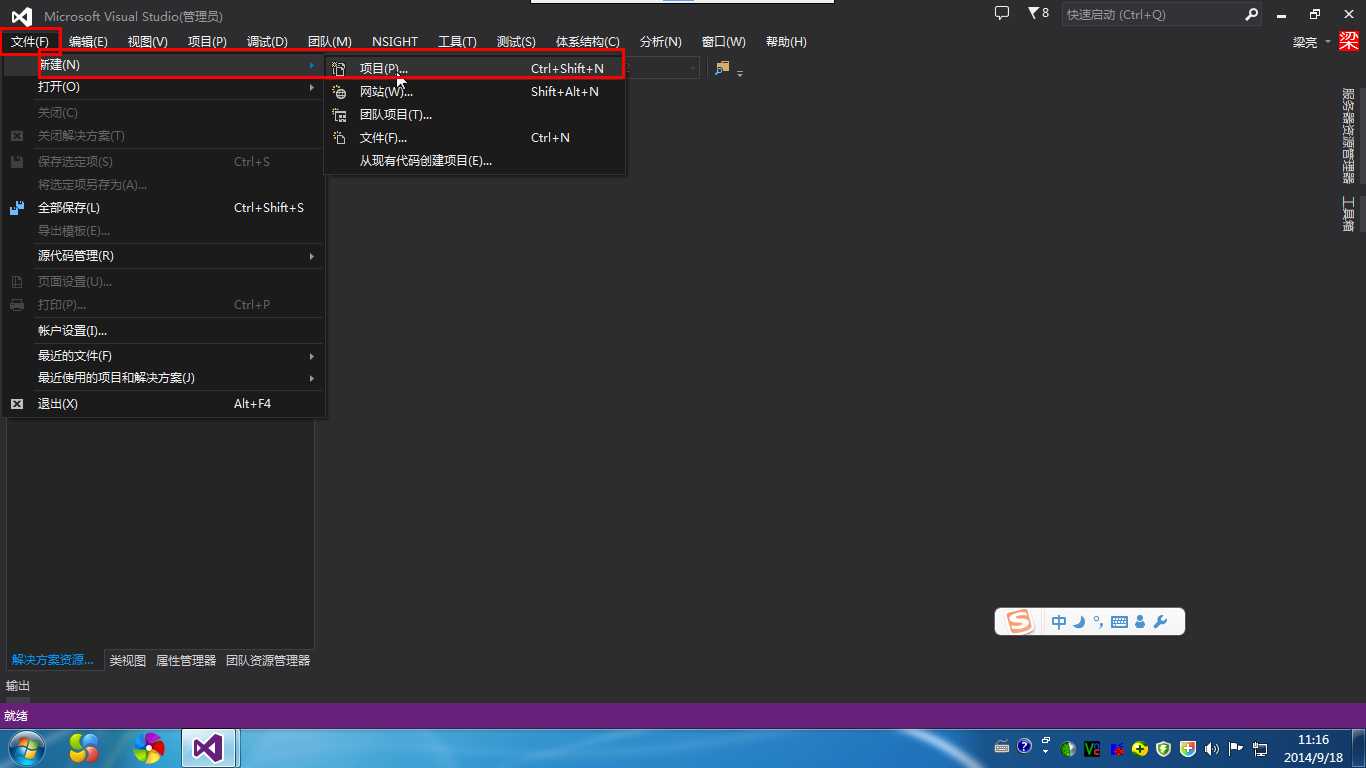Click the Windows Start button
Image resolution: width=1366 pixels, height=768 pixels.
pos(25,748)
